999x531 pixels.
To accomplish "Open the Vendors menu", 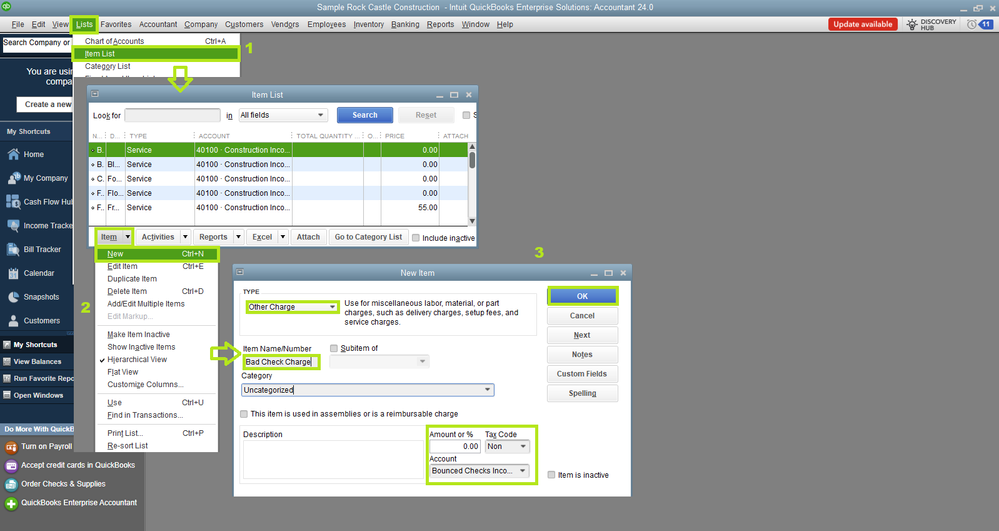I will (x=285, y=24).
